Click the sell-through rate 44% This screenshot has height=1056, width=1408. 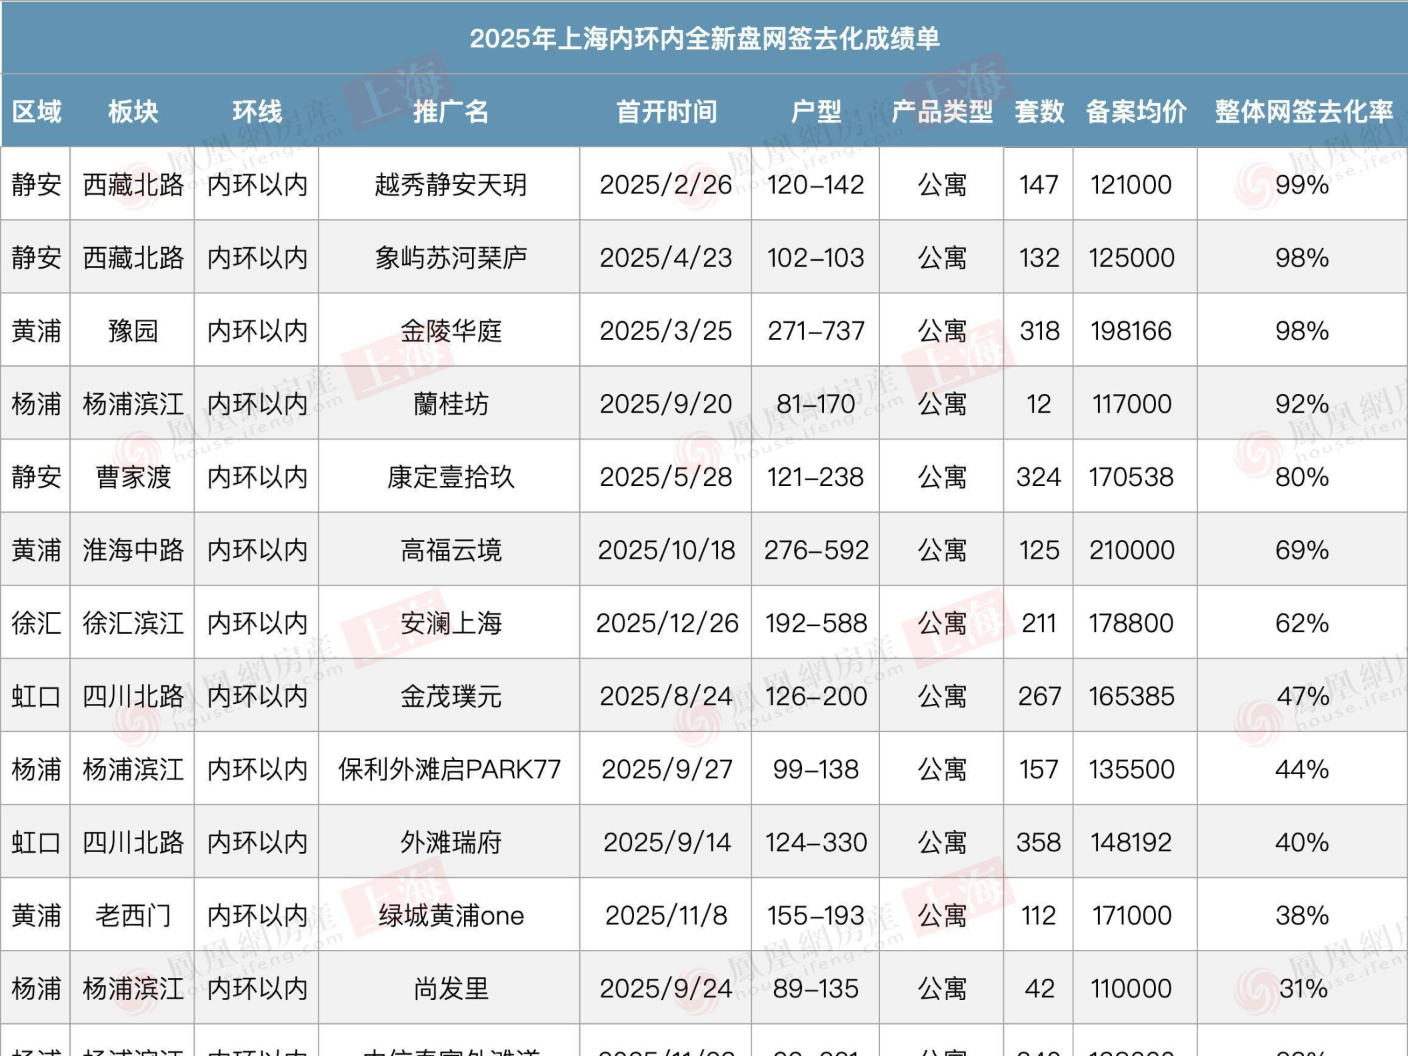click(1302, 769)
